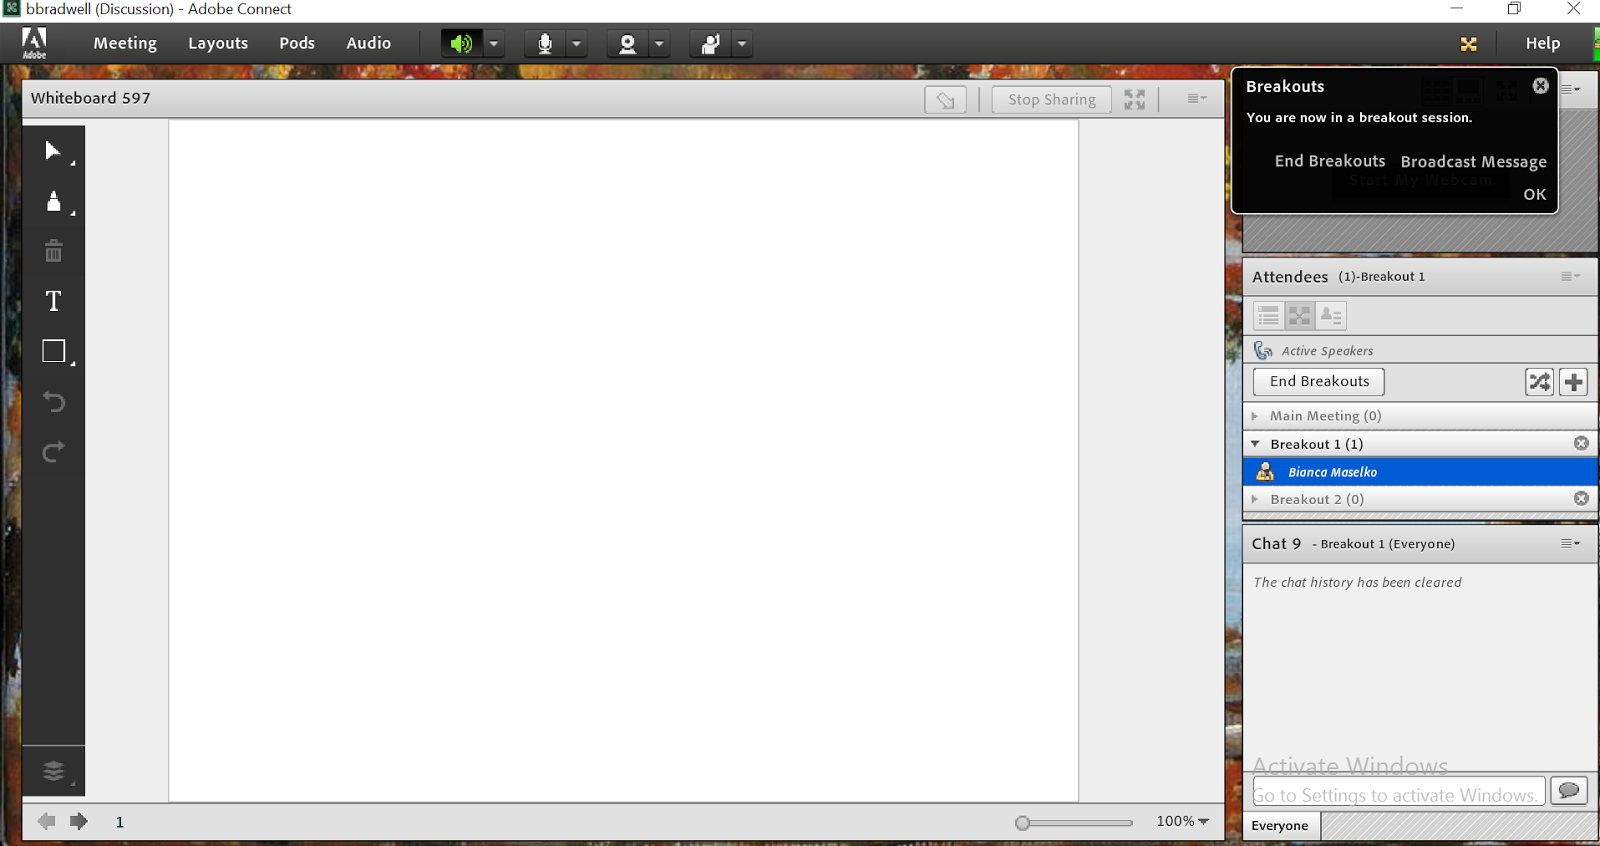
Task: Remove Breakout 1 room
Action: [1581, 443]
